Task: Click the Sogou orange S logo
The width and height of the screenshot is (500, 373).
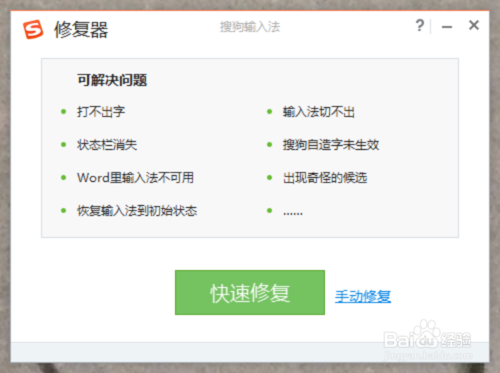Action: (33, 29)
